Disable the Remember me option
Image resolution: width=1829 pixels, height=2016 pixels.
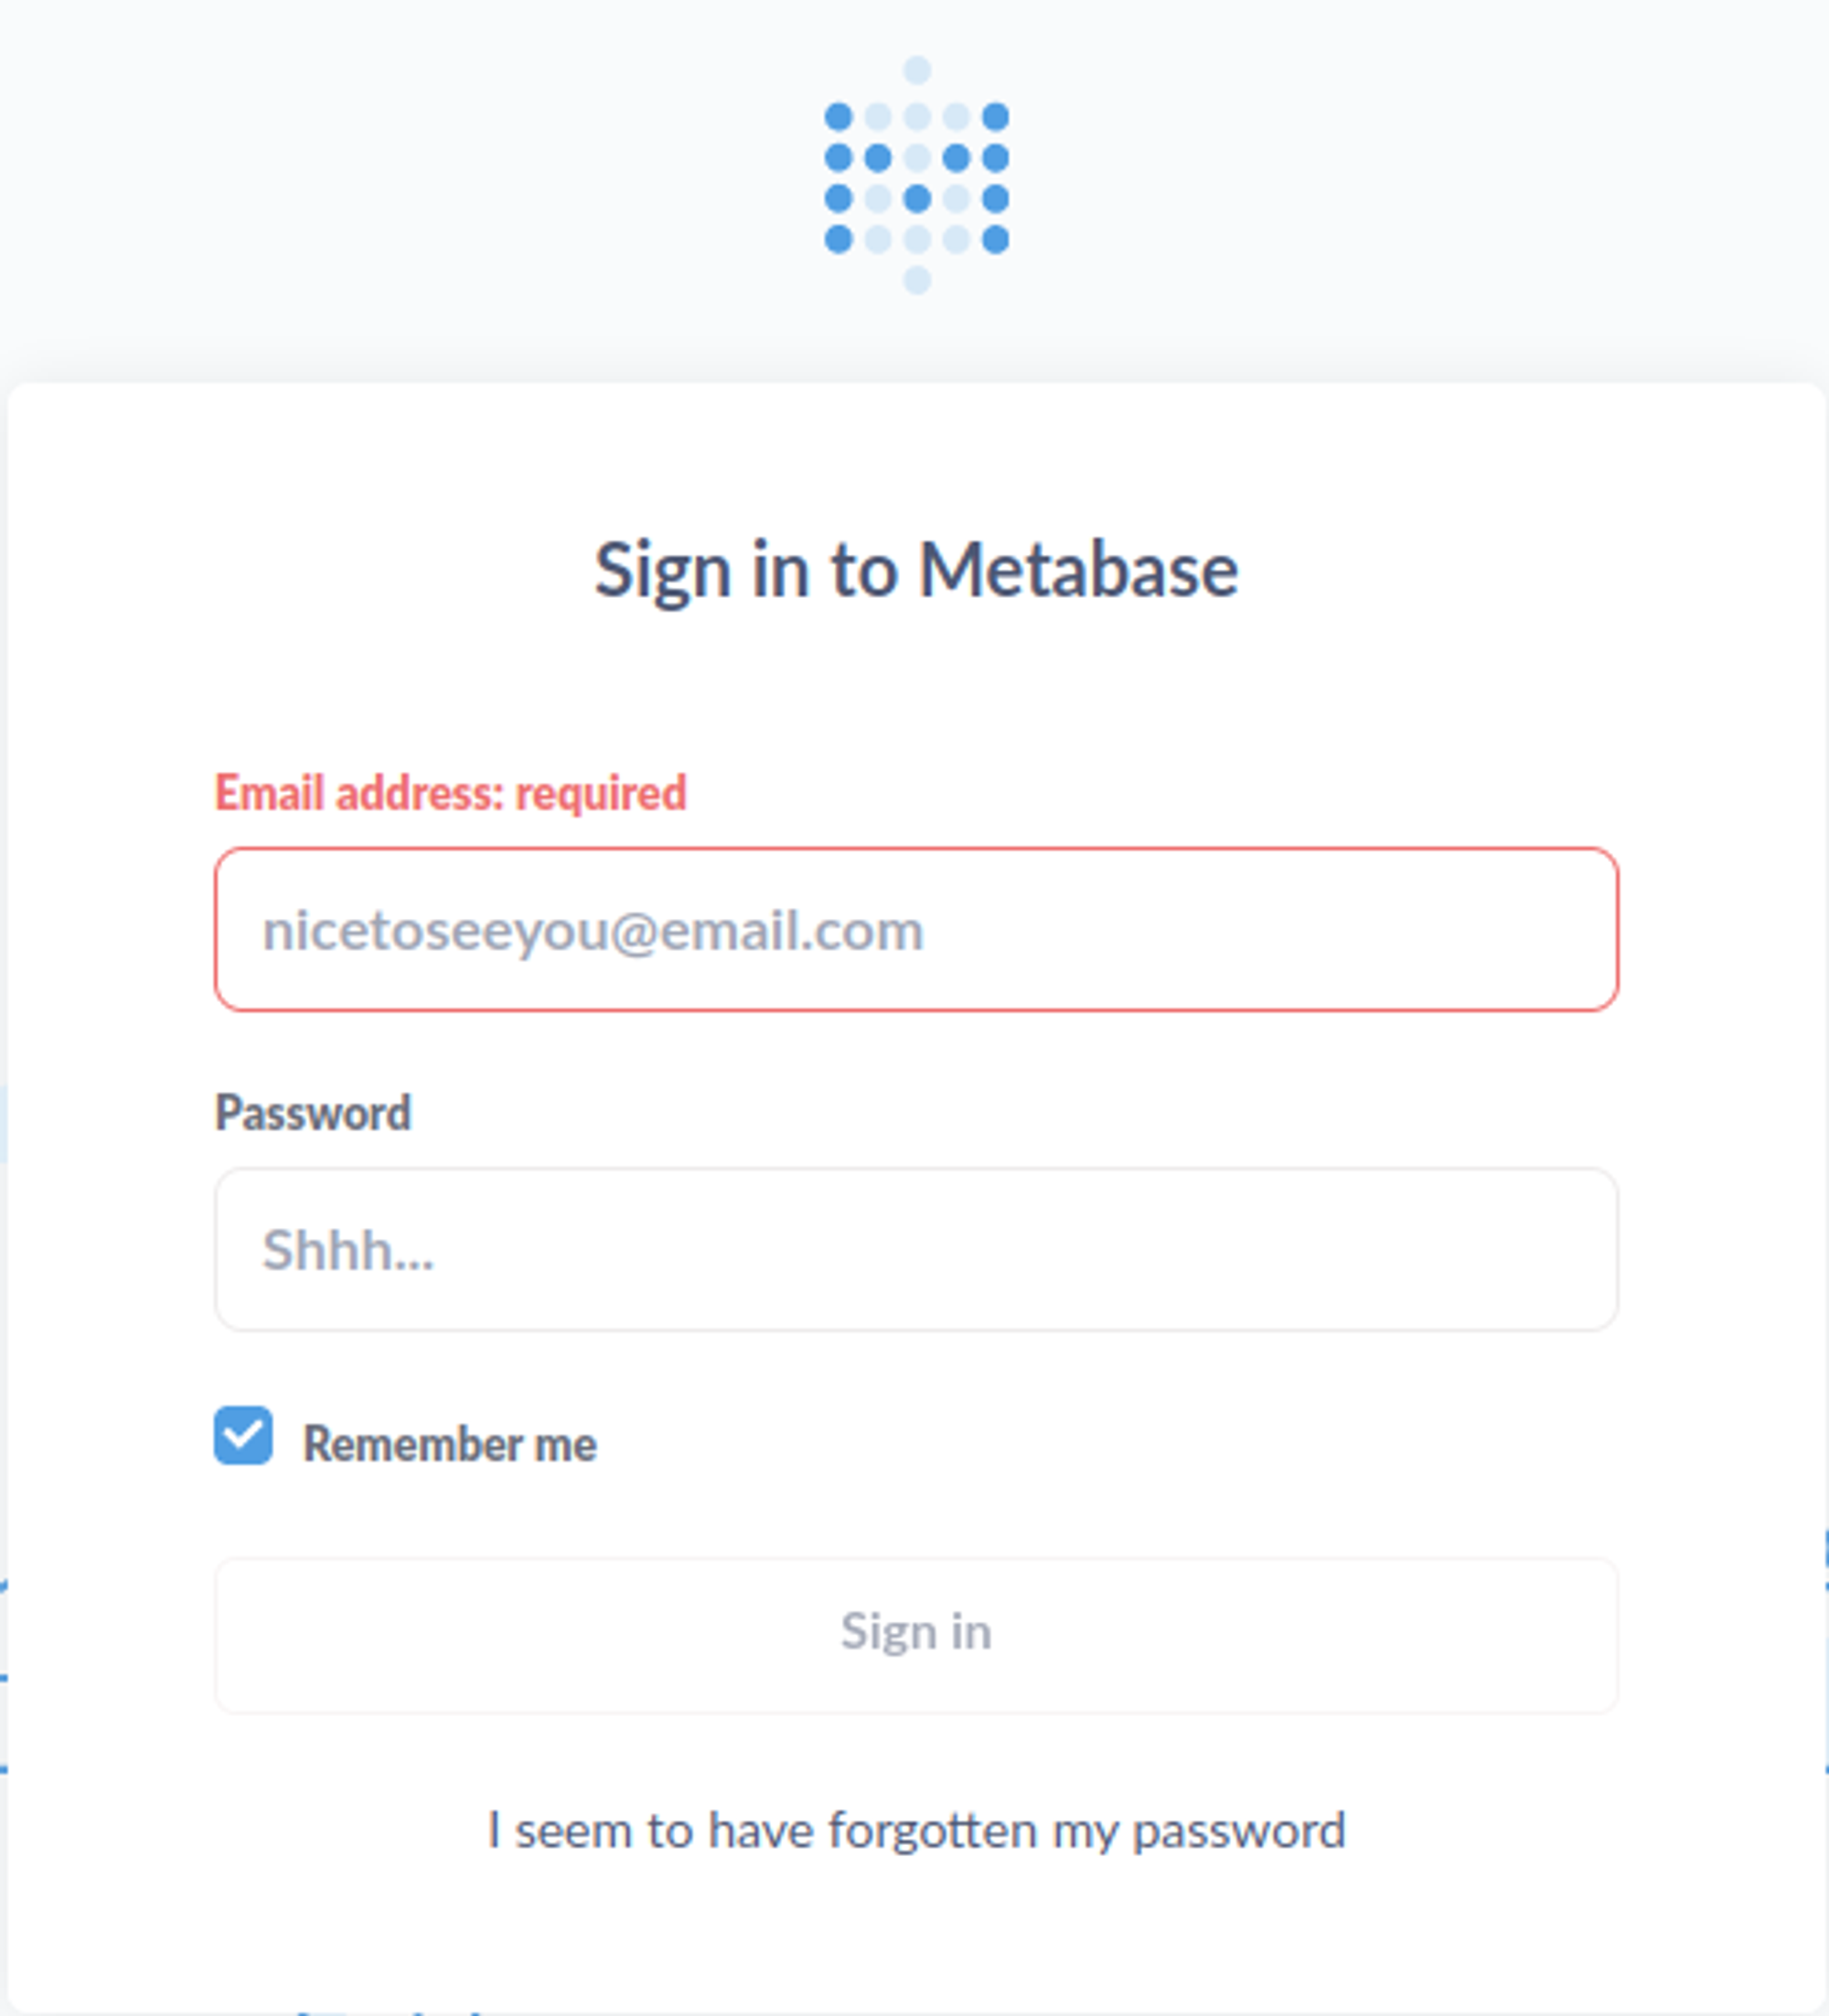coord(243,1435)
